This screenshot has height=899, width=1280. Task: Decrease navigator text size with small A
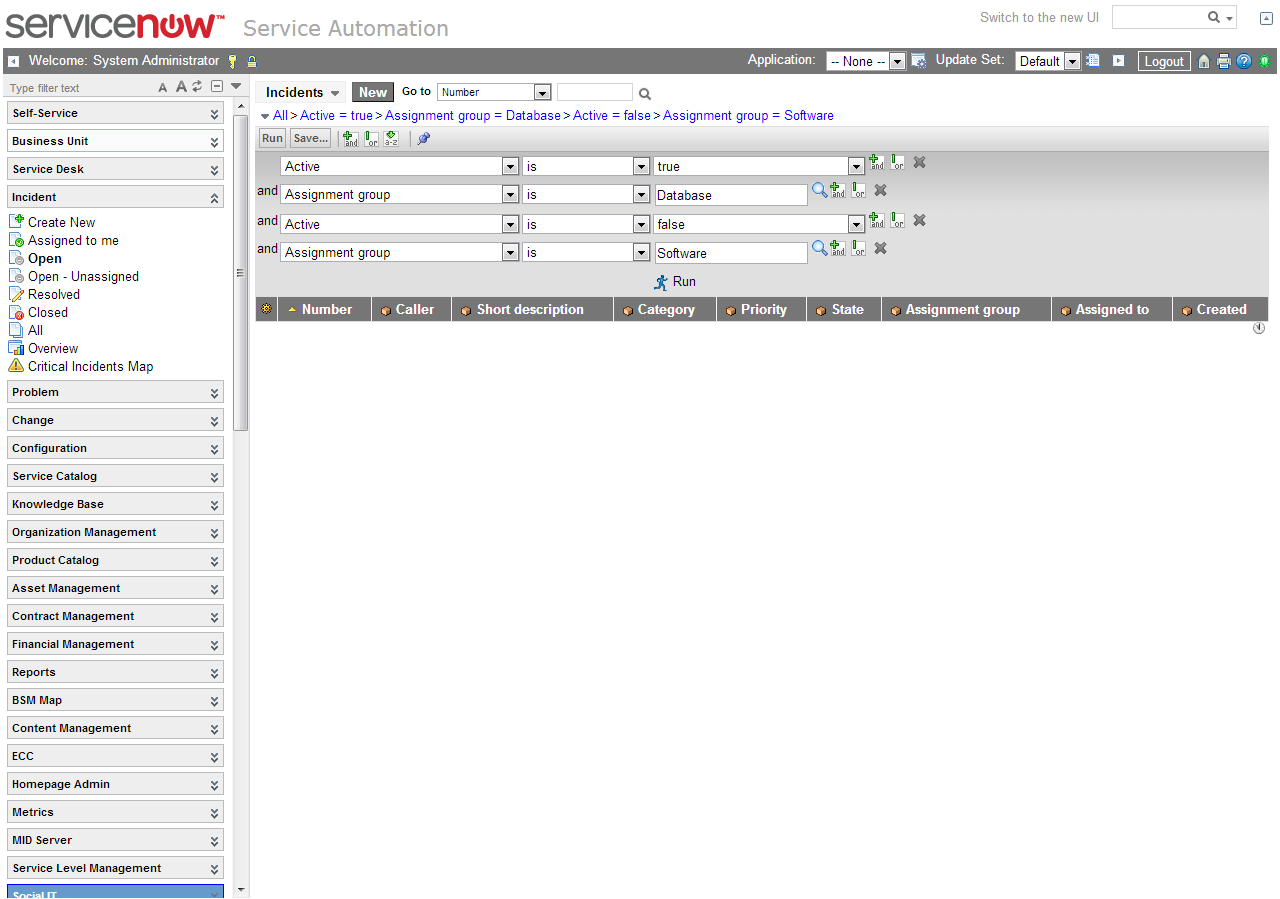tap(163, 87)
